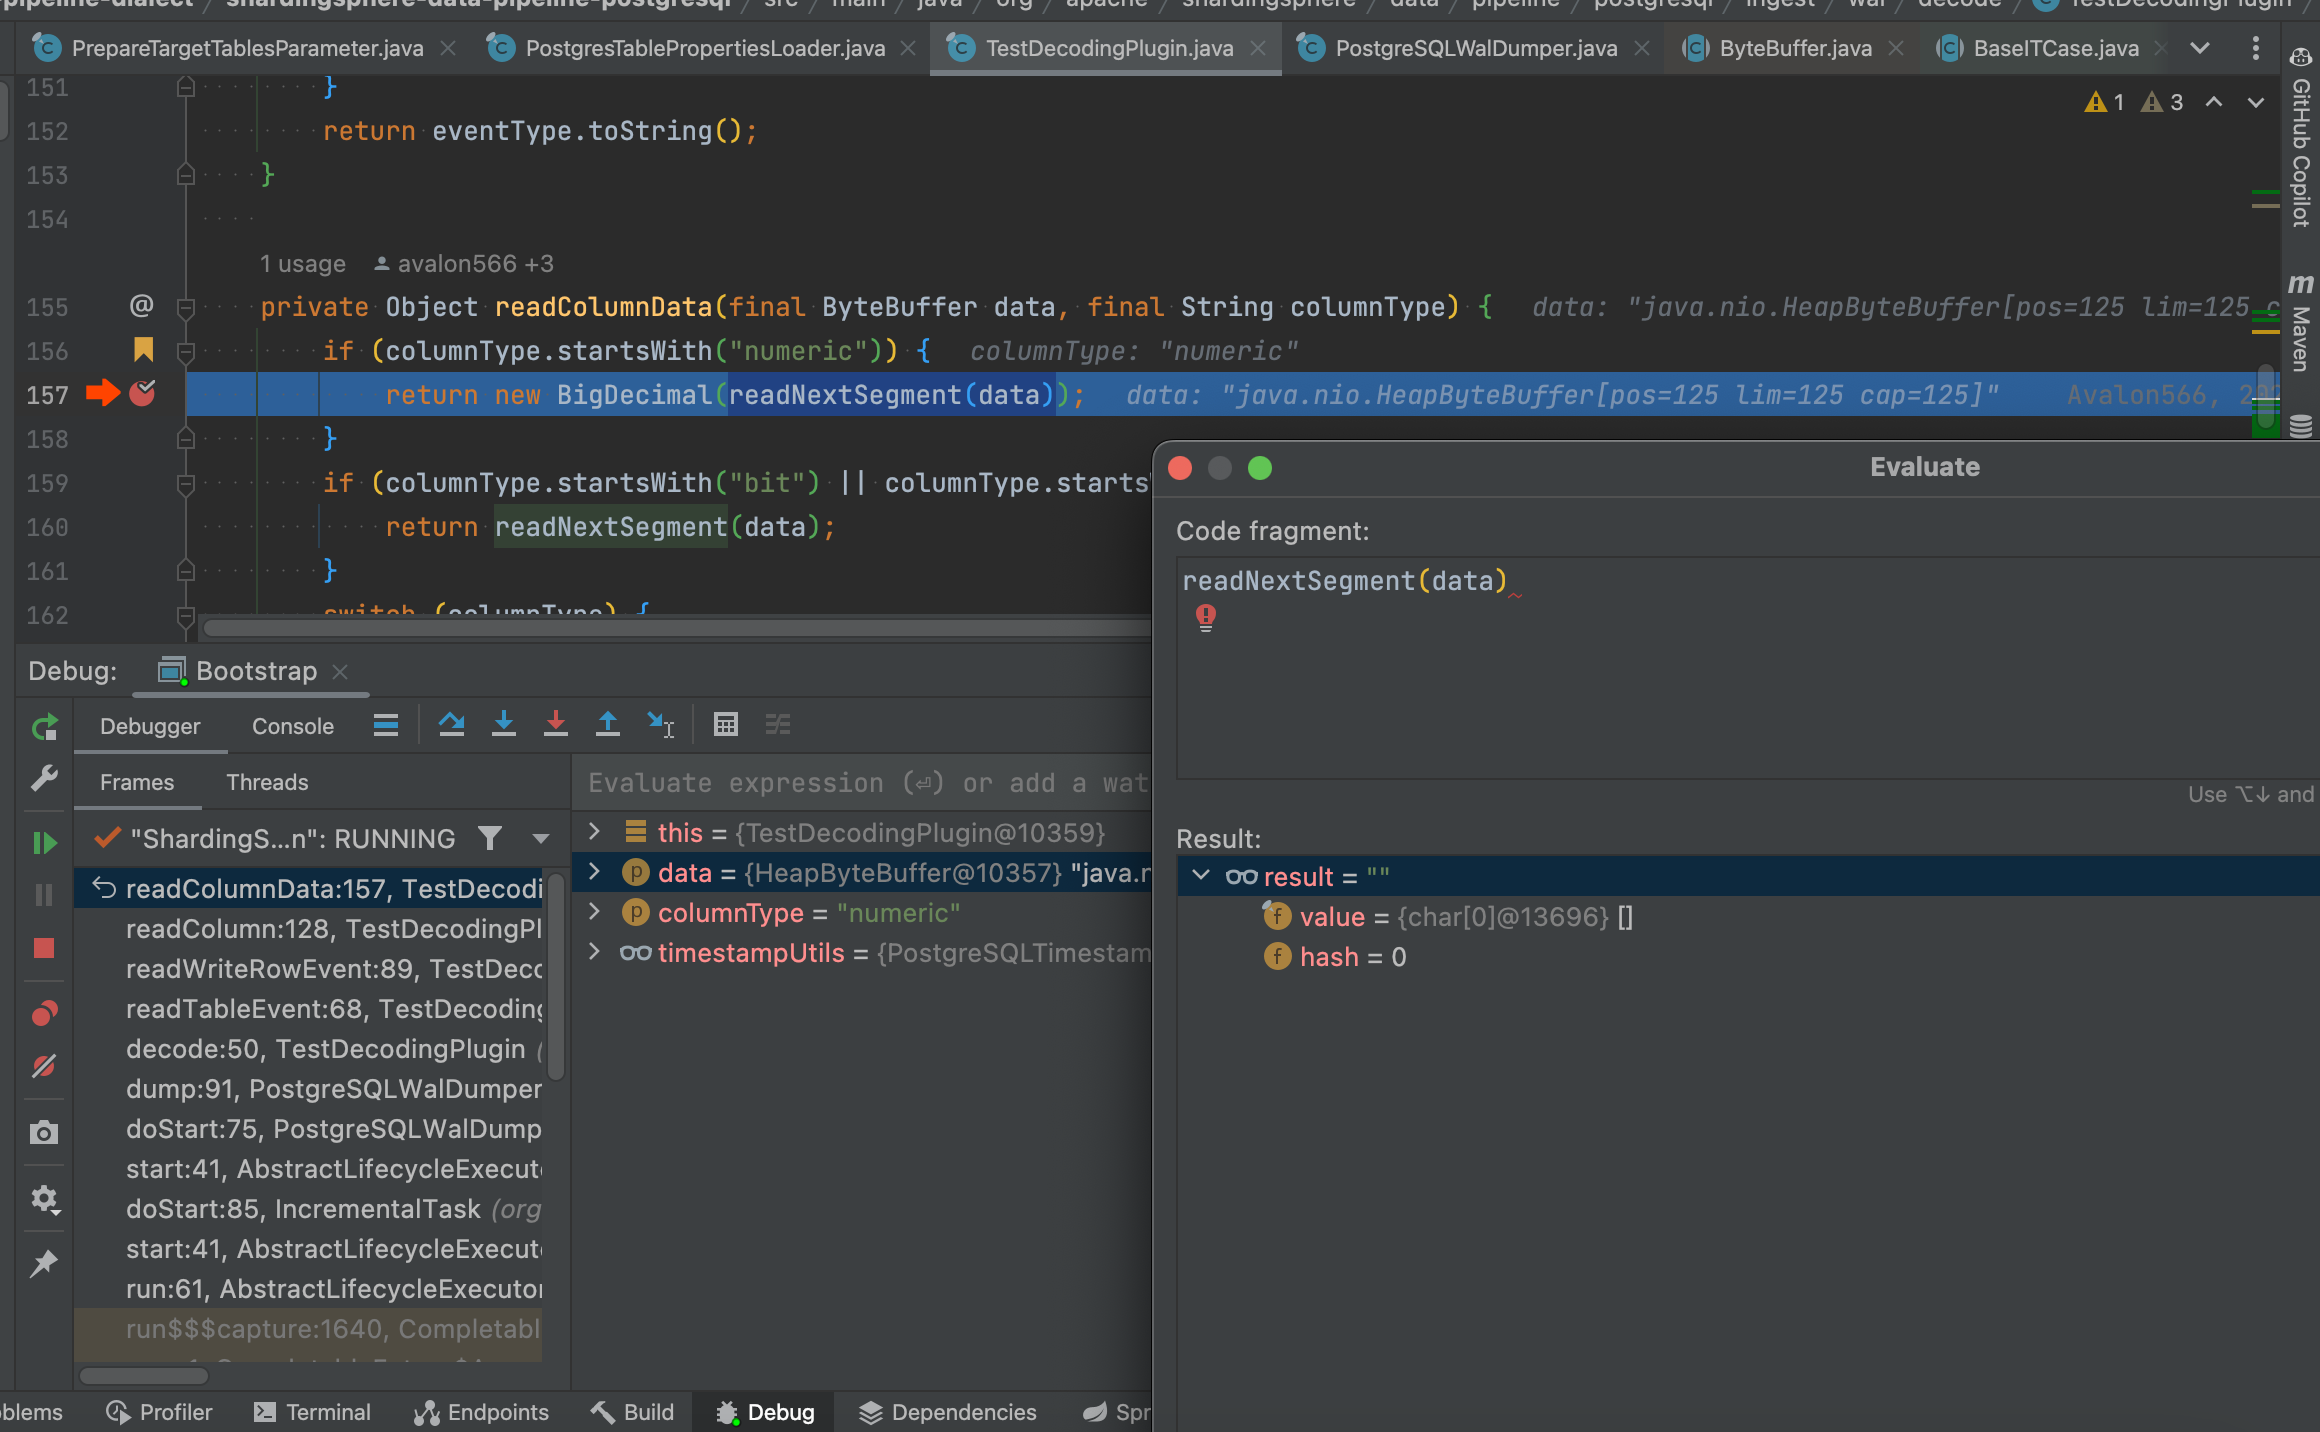Expand the columnType variable node

point(594,912)
